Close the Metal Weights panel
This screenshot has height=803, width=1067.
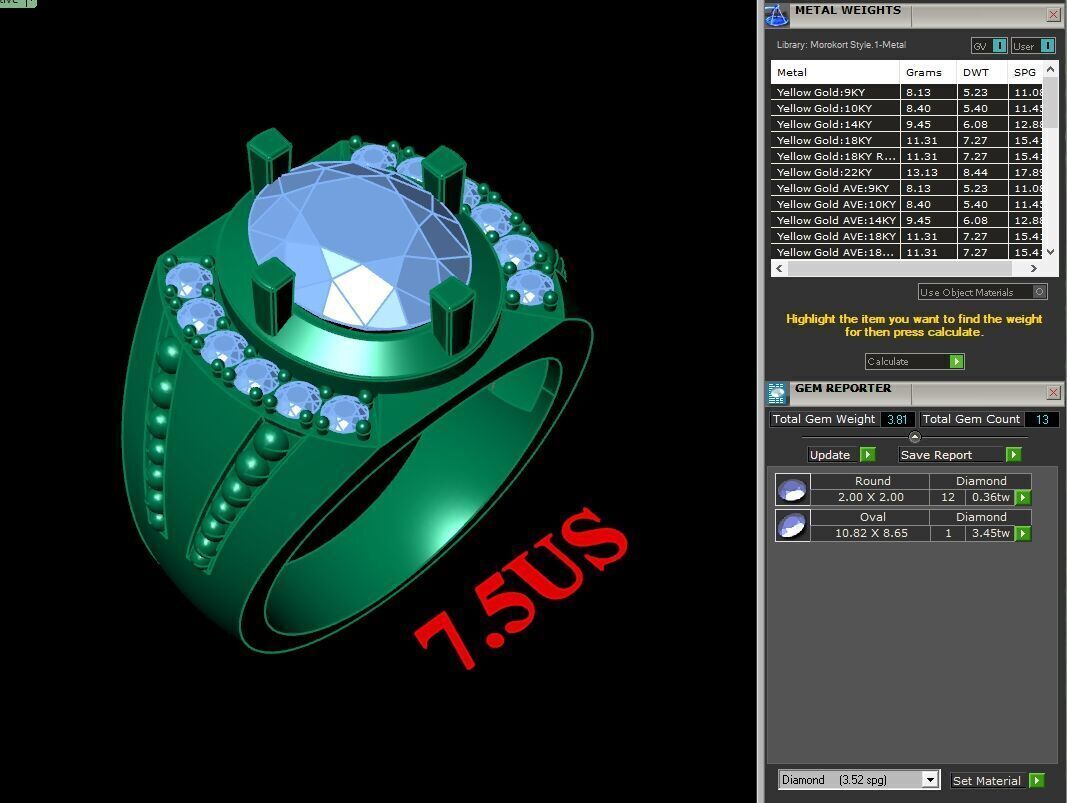[1053, 14]
